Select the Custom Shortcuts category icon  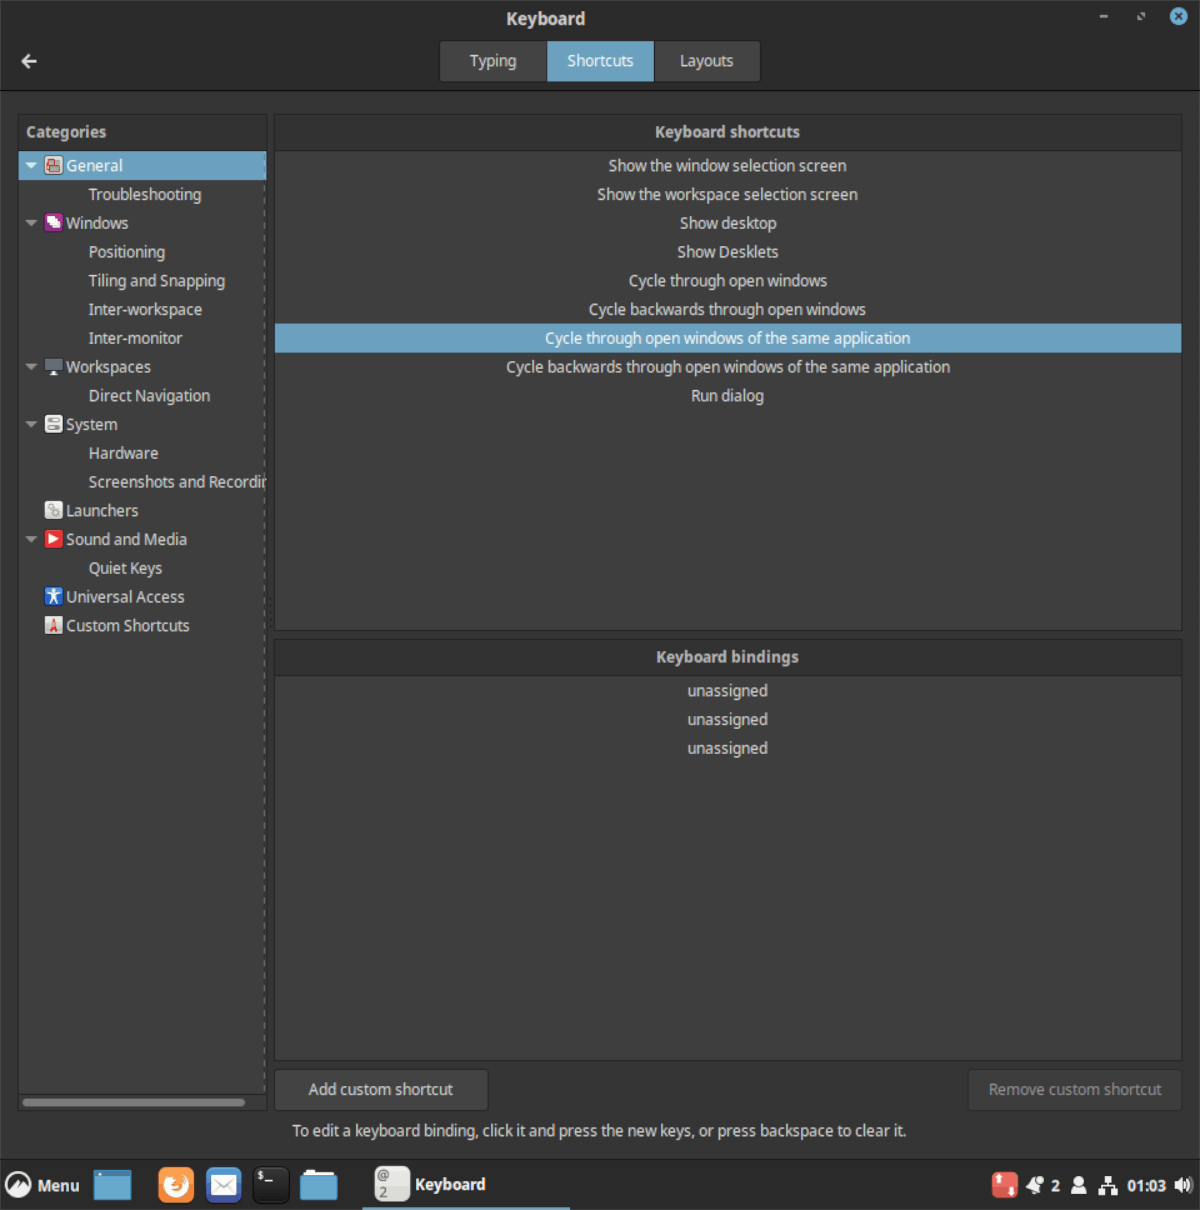tap(53, 625)
